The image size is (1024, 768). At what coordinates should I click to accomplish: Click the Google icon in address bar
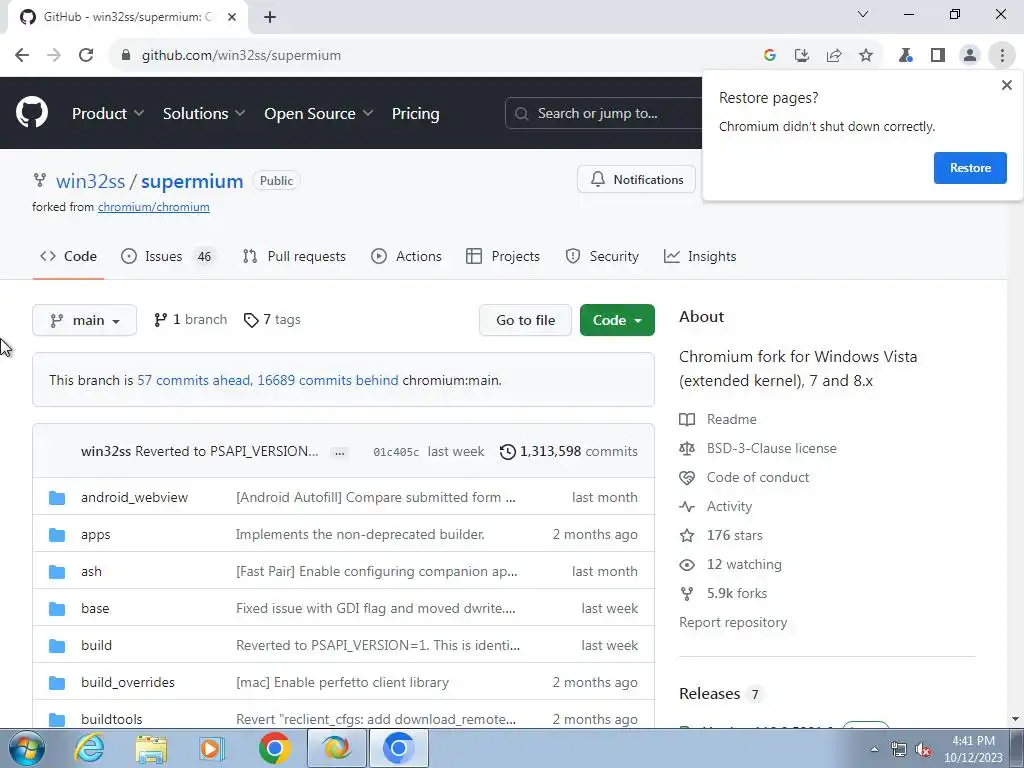coord(770,56)
